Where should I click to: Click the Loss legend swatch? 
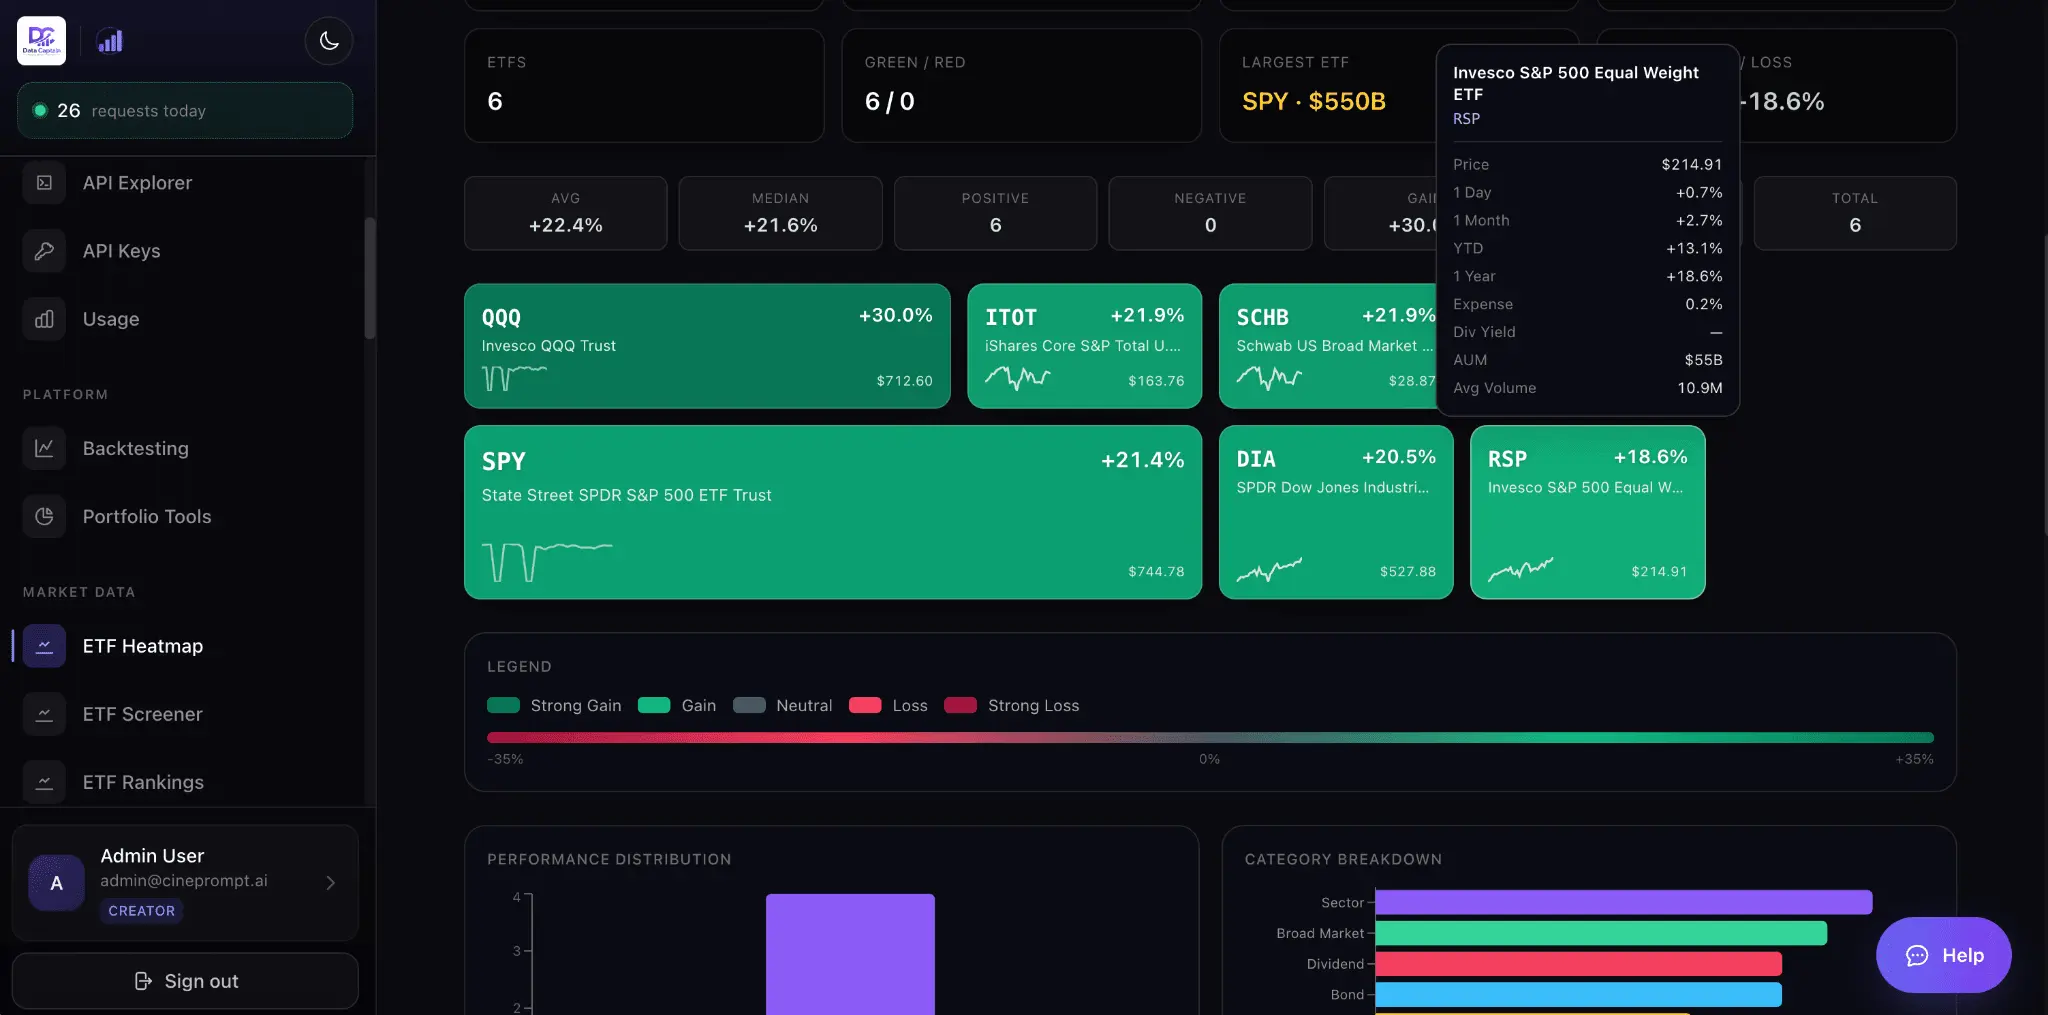(x=865, y=705)
